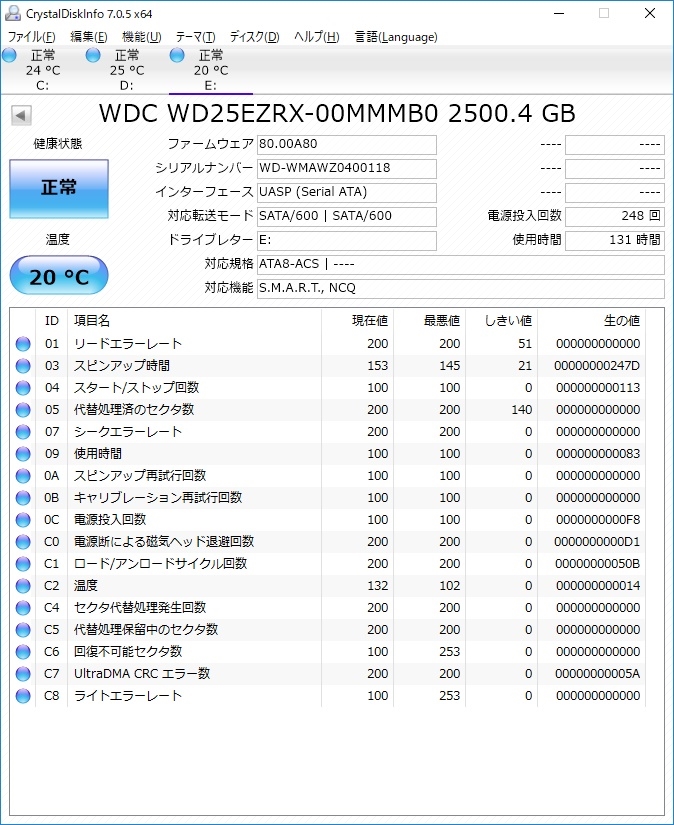Click the threshold value 140
Screen dimensions: 674x825
[x=522, y=410]
